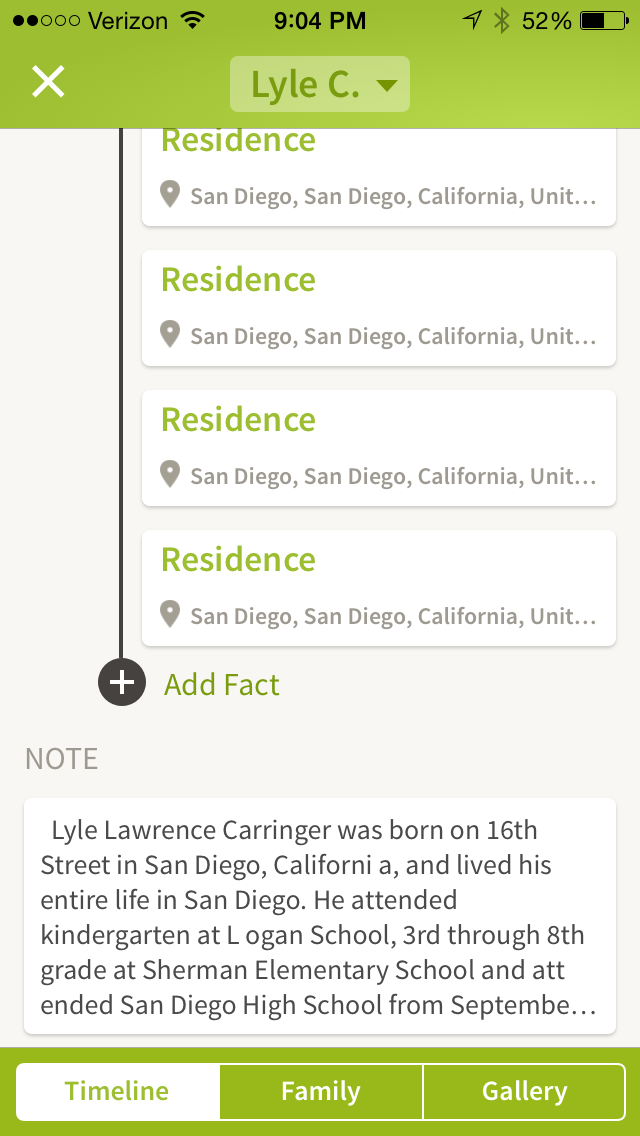Tap the plus icon next to Add Fact

[x=121, y=683]
